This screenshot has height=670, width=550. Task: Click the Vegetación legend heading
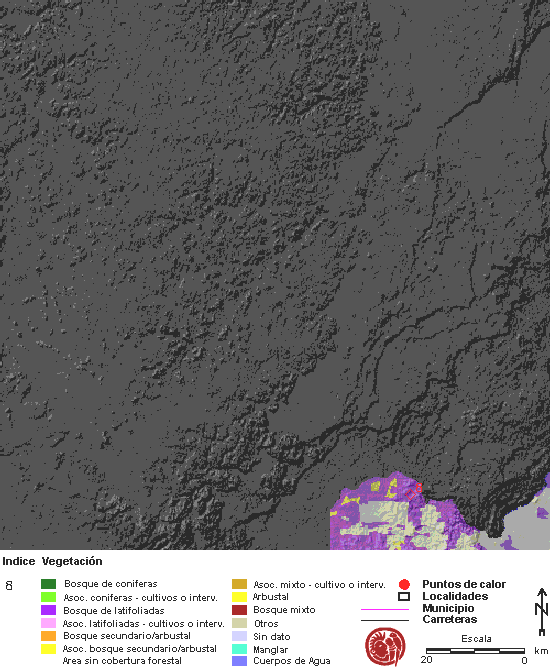pyautogui.click(x=72, y=561)
